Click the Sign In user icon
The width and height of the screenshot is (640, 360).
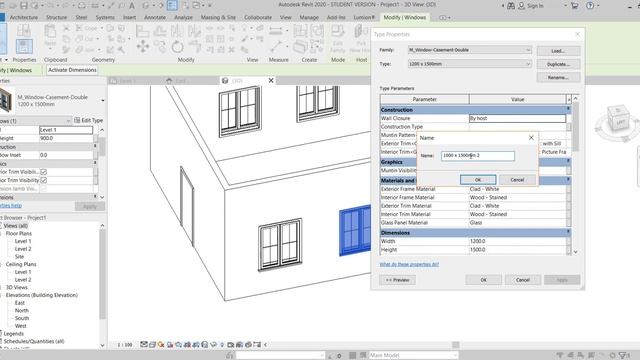[x=521, y=6]
